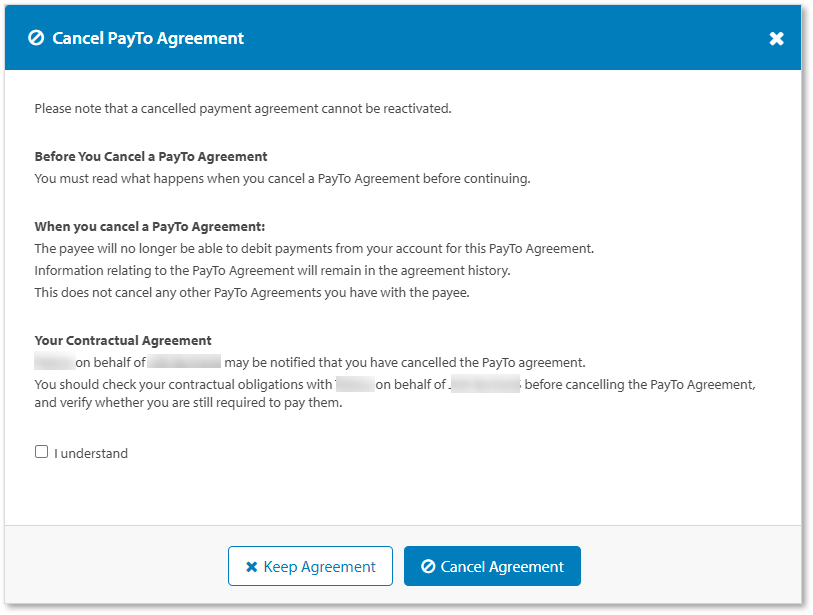This screenshot has height=615, width=813.
Task: Choose Keep Agreement to abort the cancellation
Action: point(310,566)
